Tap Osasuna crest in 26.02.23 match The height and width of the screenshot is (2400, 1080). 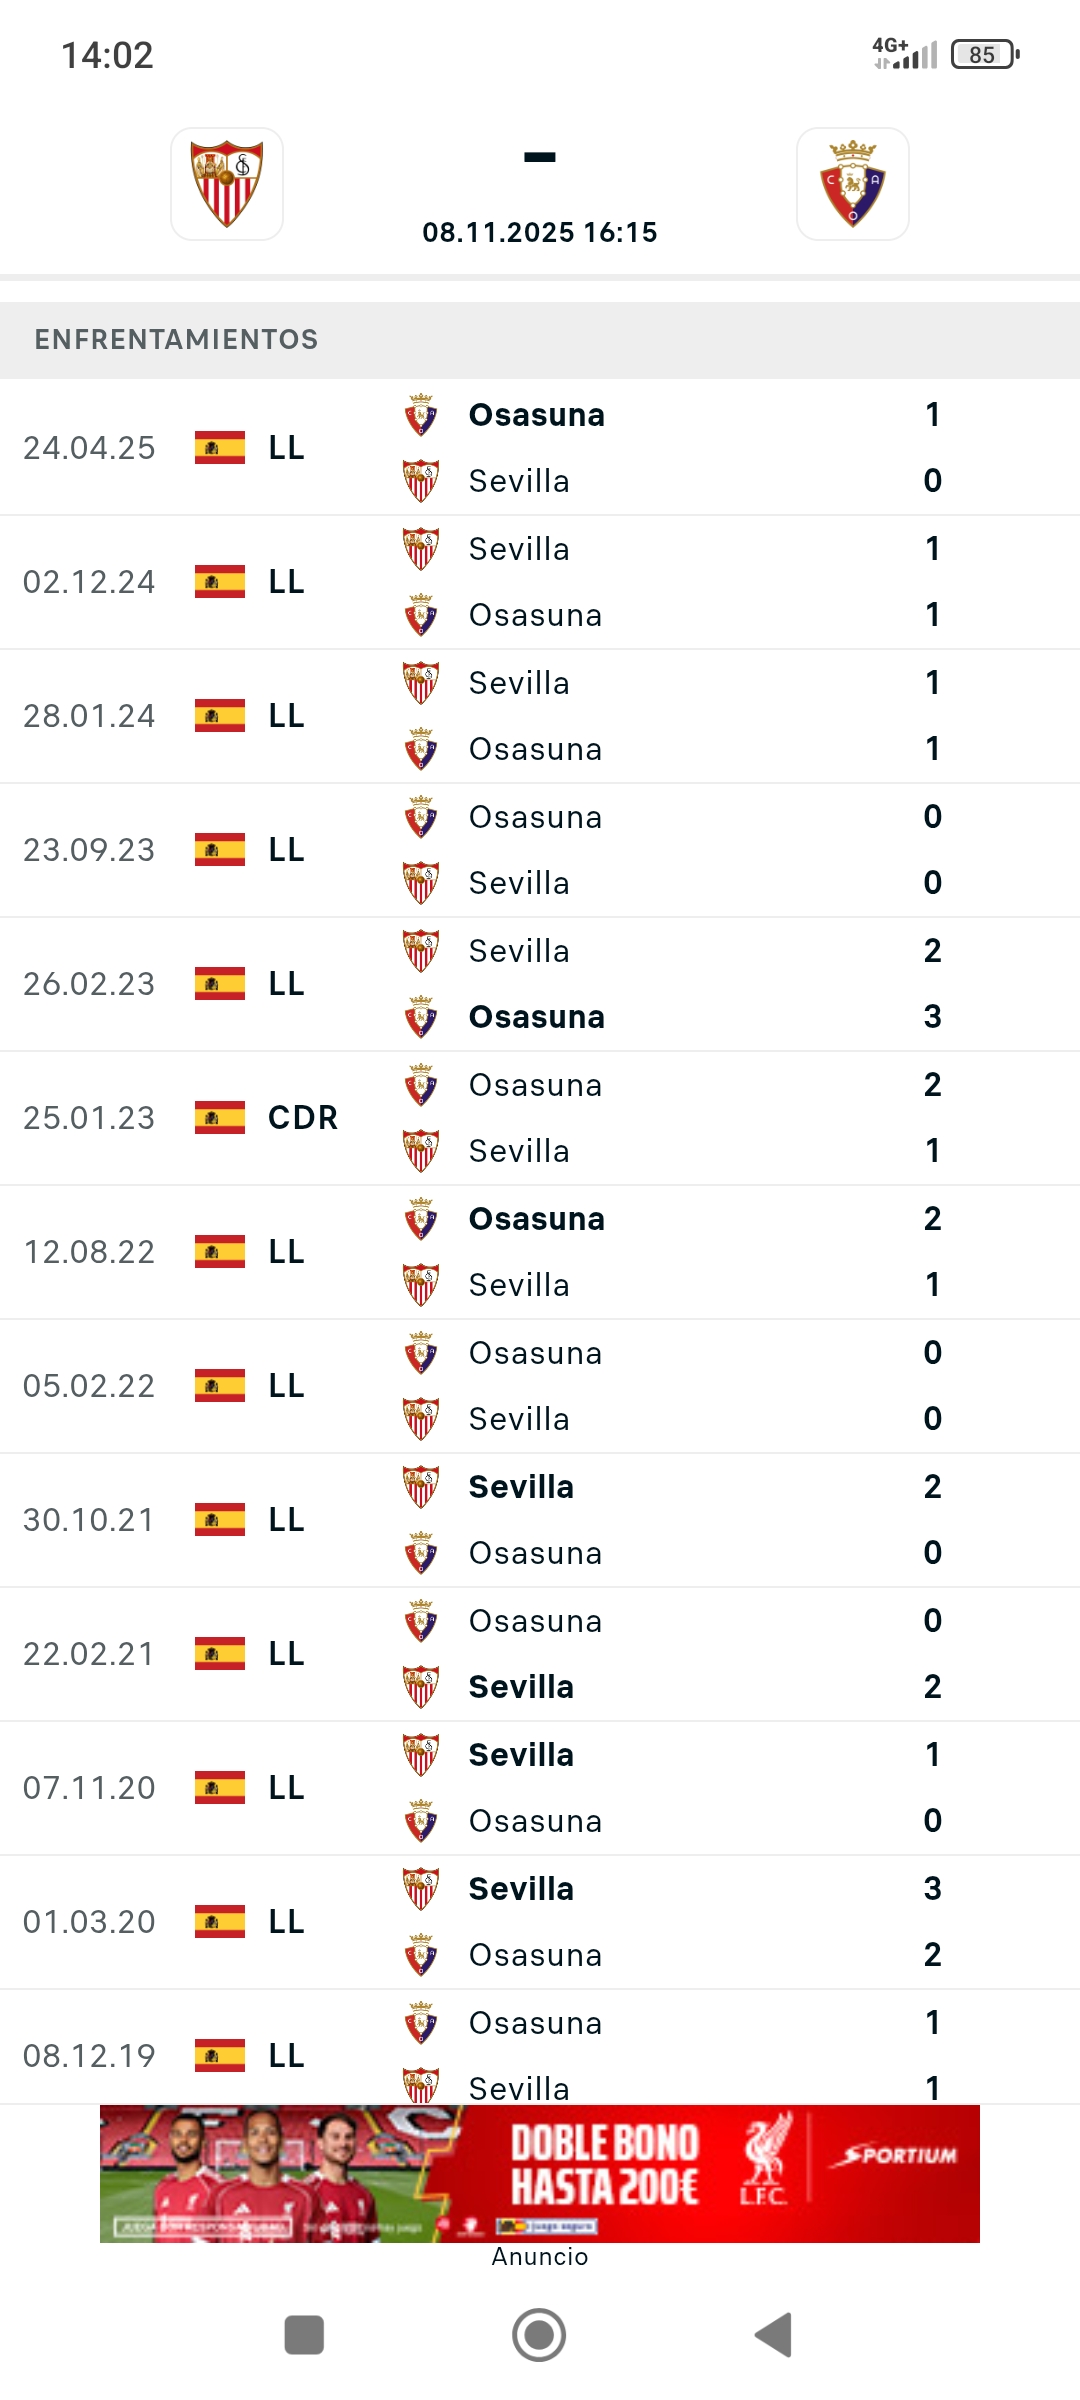click(421, 1017)
